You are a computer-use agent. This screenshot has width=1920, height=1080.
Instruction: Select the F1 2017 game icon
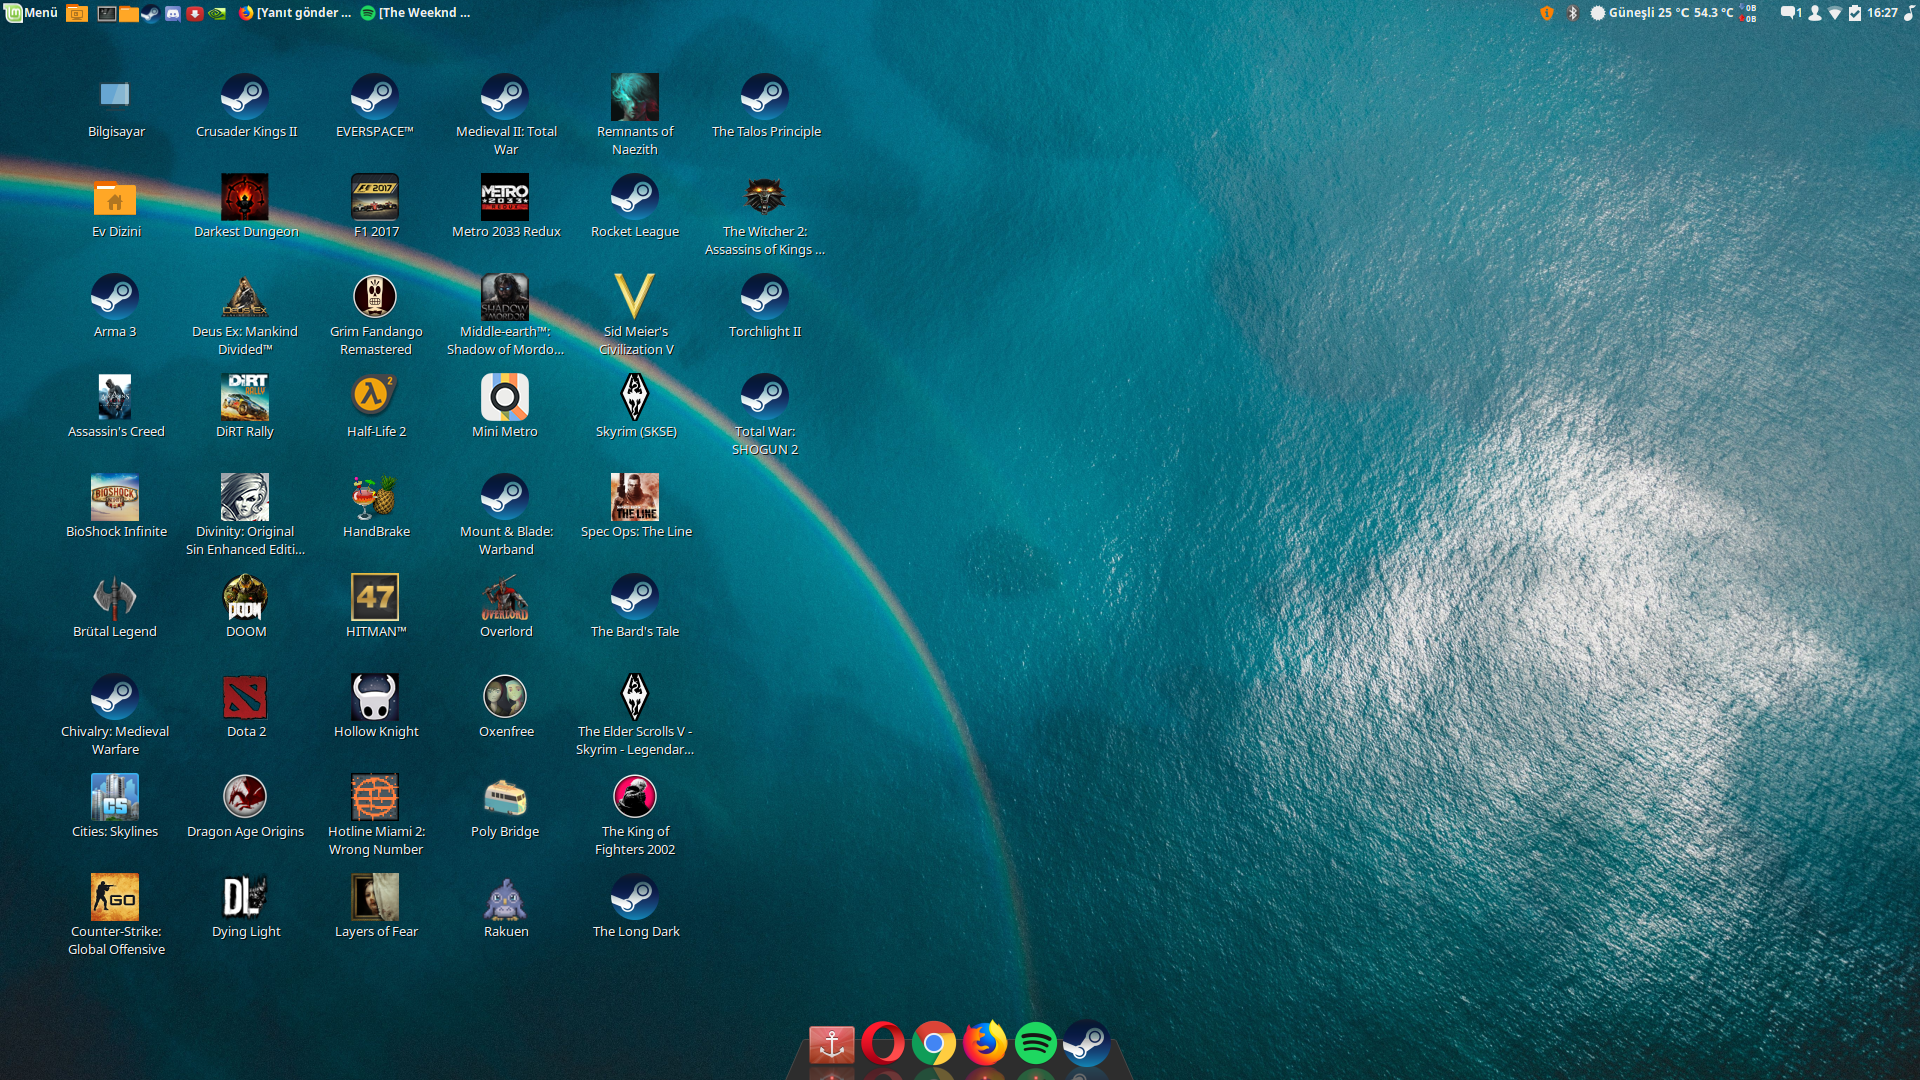point(375,196)
